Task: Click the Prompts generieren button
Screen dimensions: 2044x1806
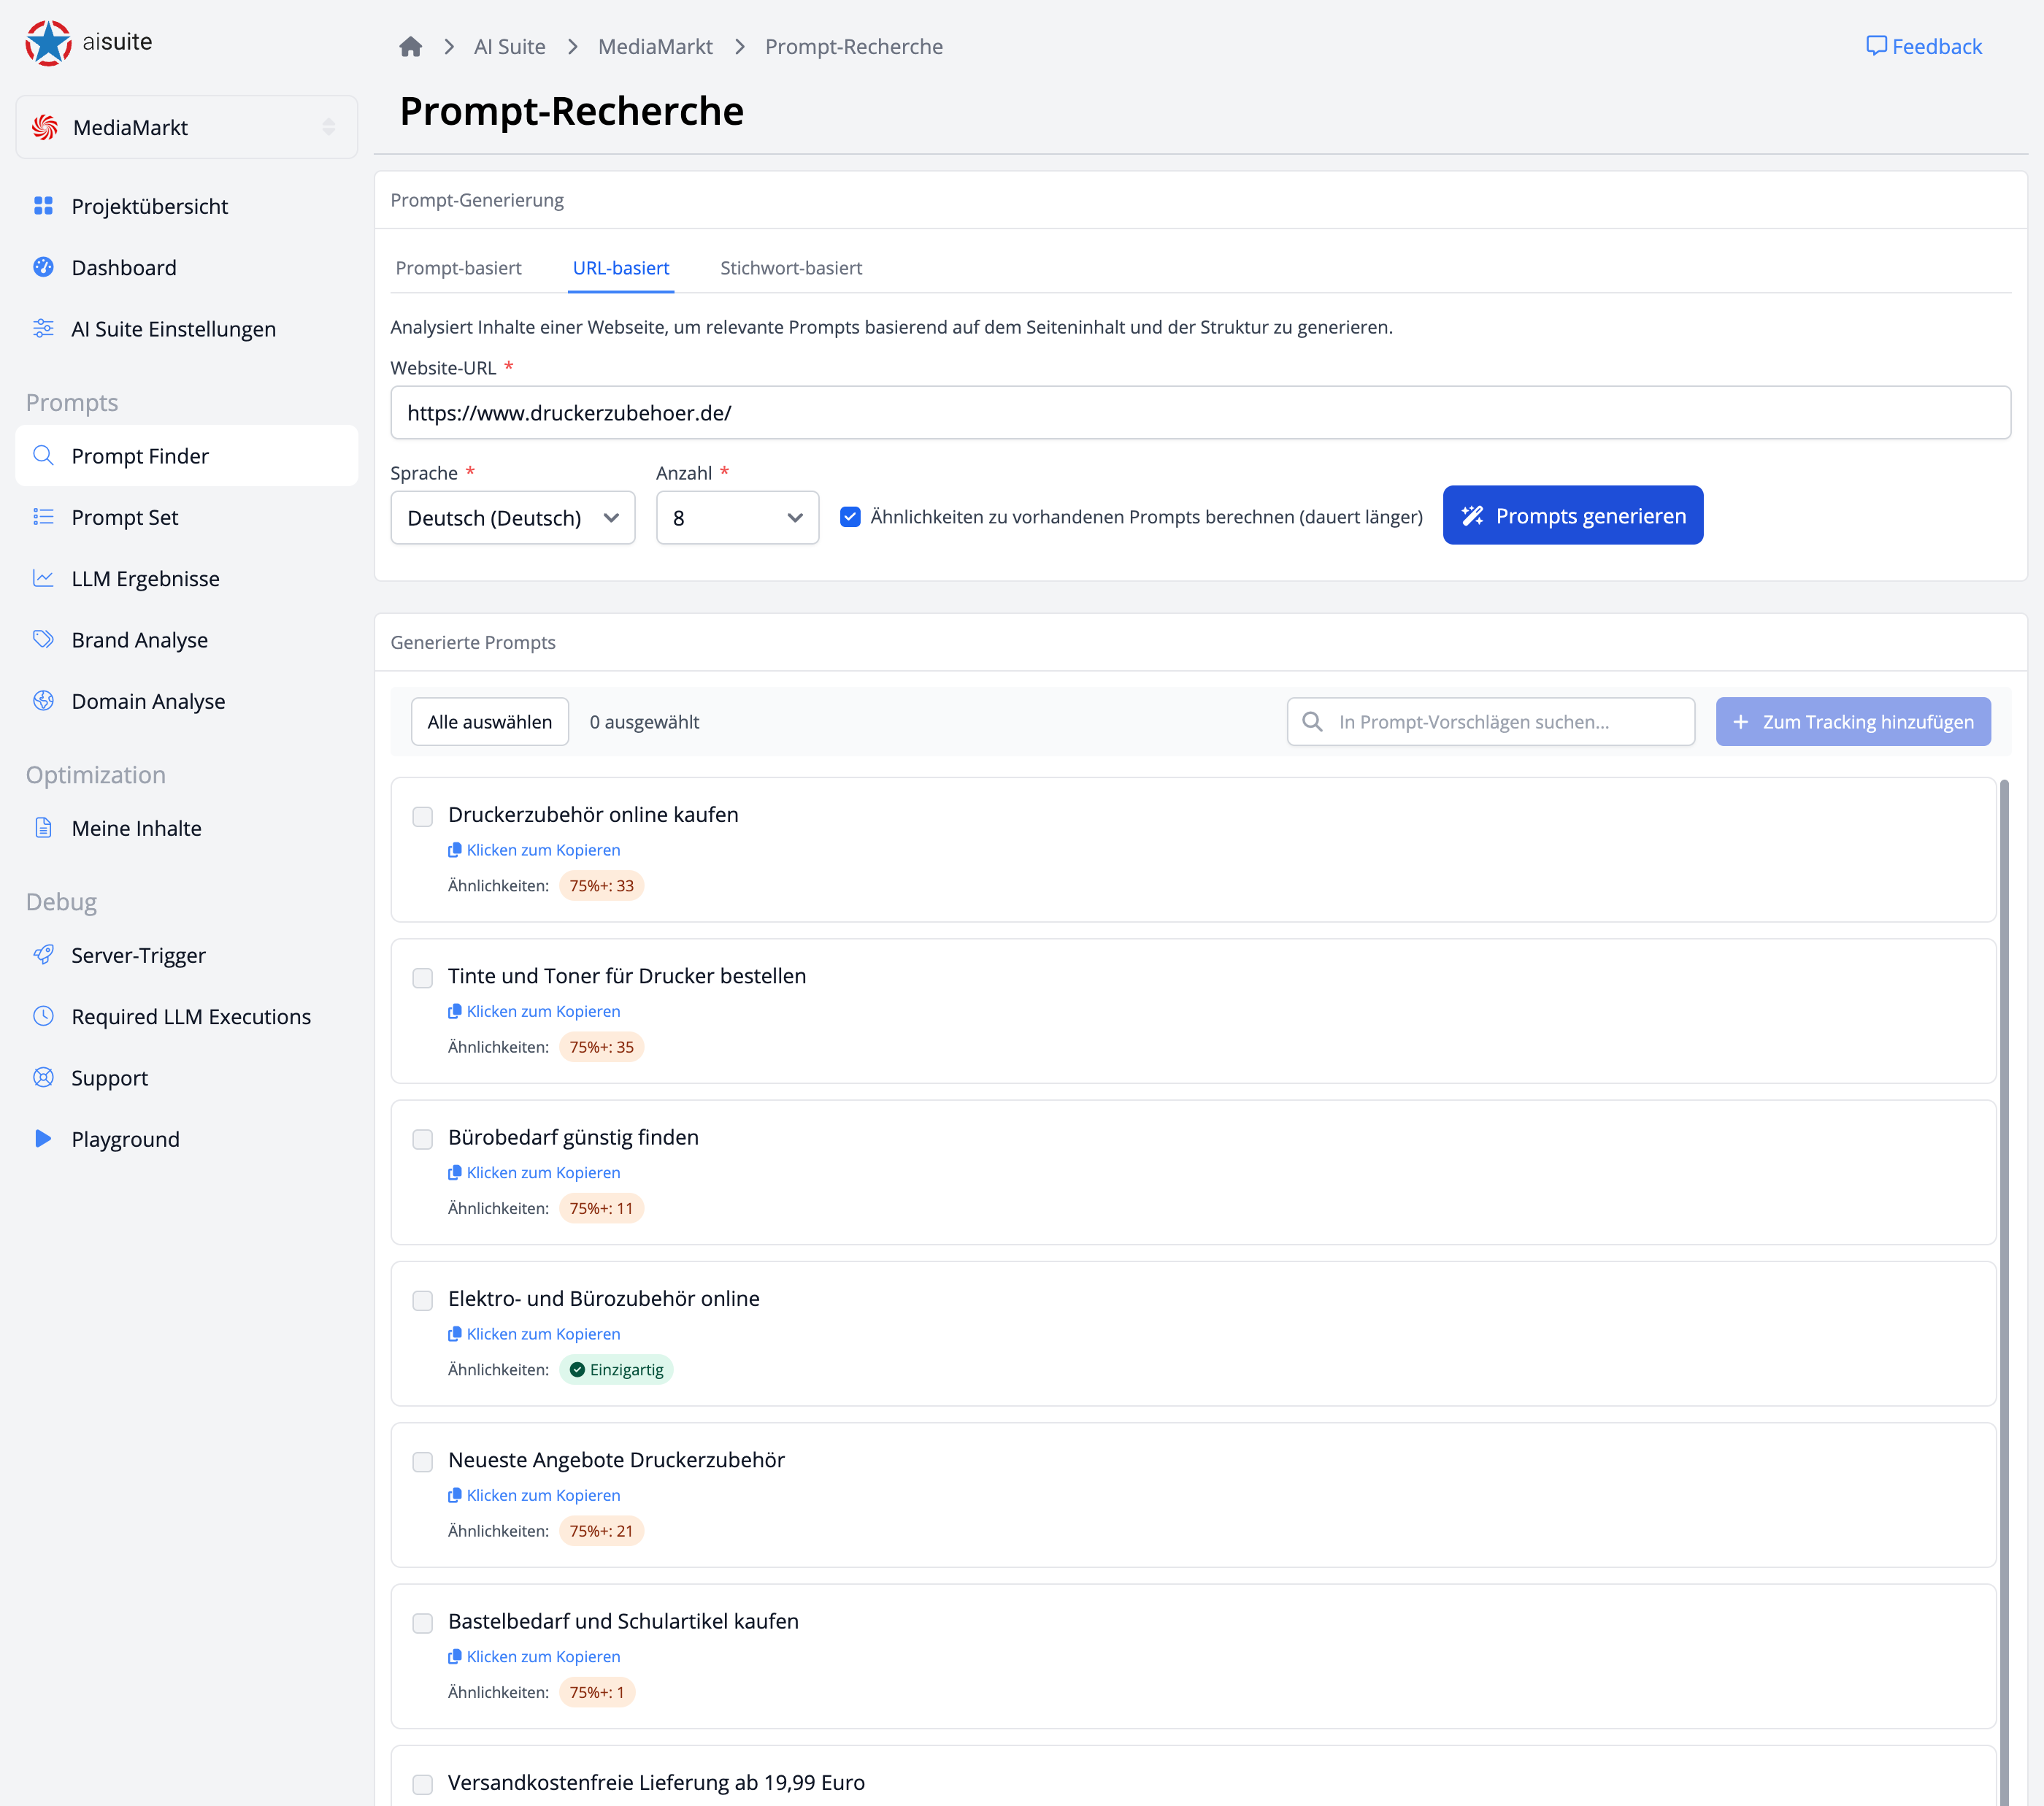Action: [x=1572, y=516]
